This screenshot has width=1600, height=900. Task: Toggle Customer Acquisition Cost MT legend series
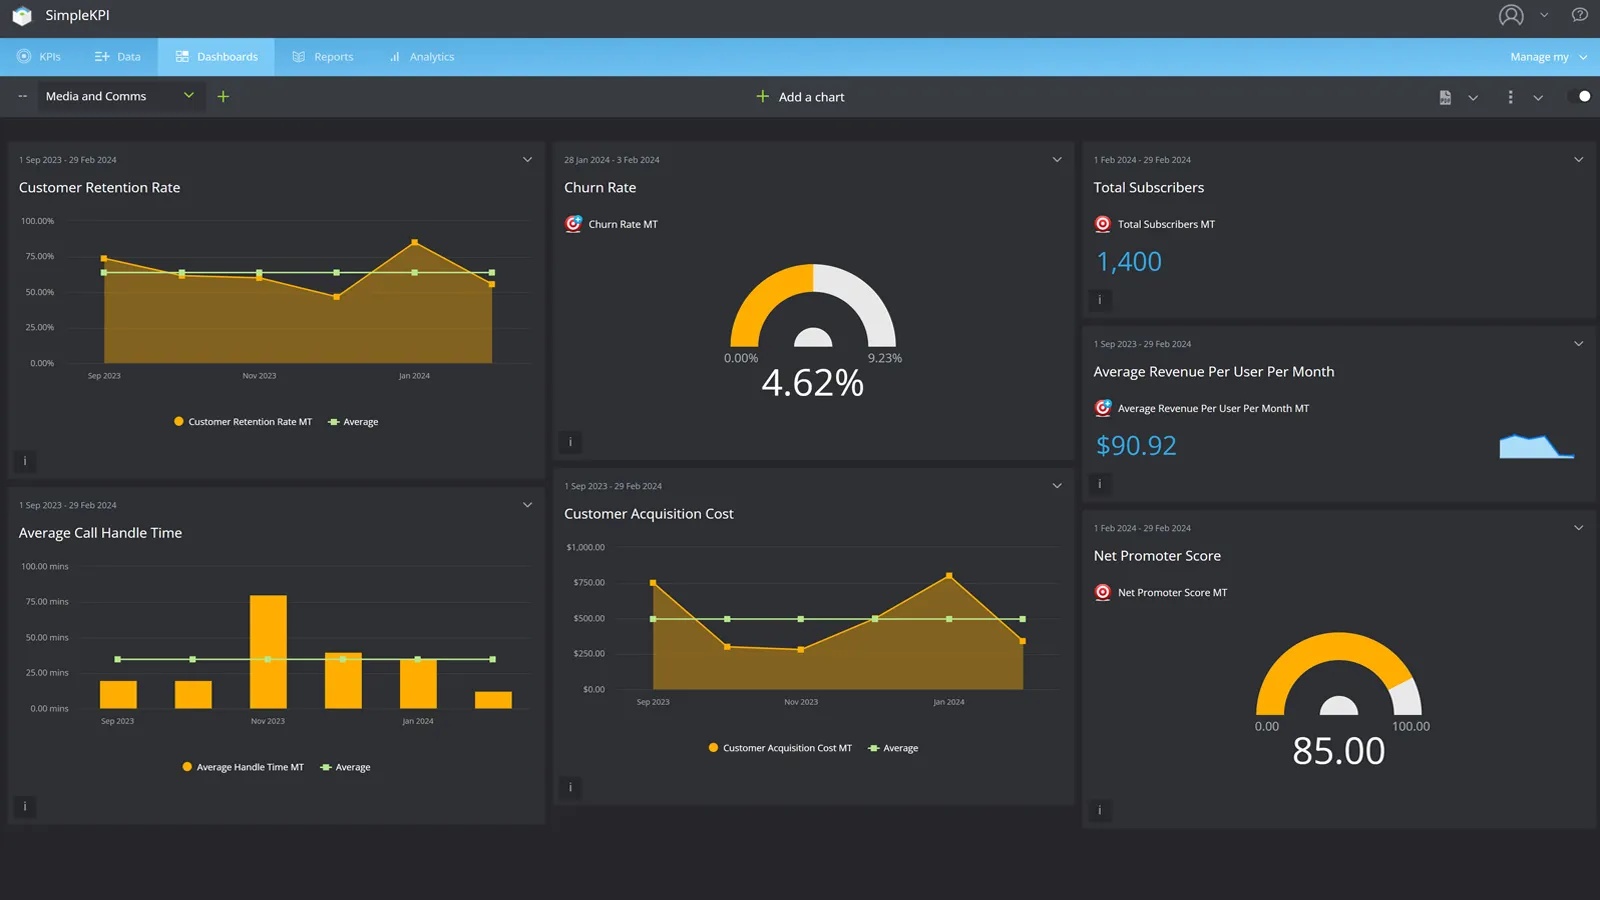[x=780, y=748]
